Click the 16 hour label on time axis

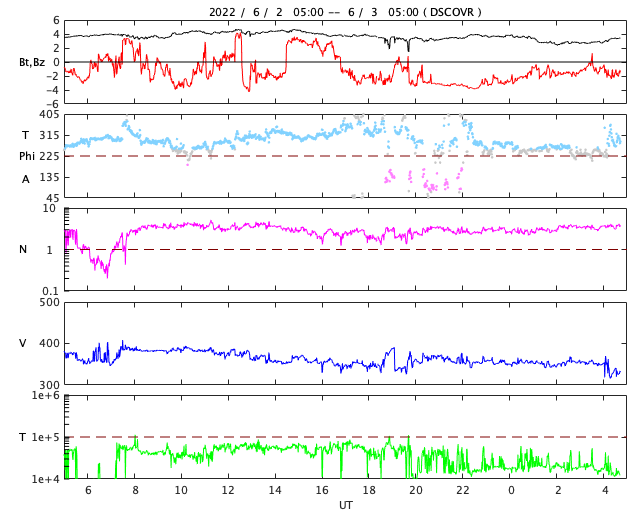pyautogui.click(x=322, y=490)
